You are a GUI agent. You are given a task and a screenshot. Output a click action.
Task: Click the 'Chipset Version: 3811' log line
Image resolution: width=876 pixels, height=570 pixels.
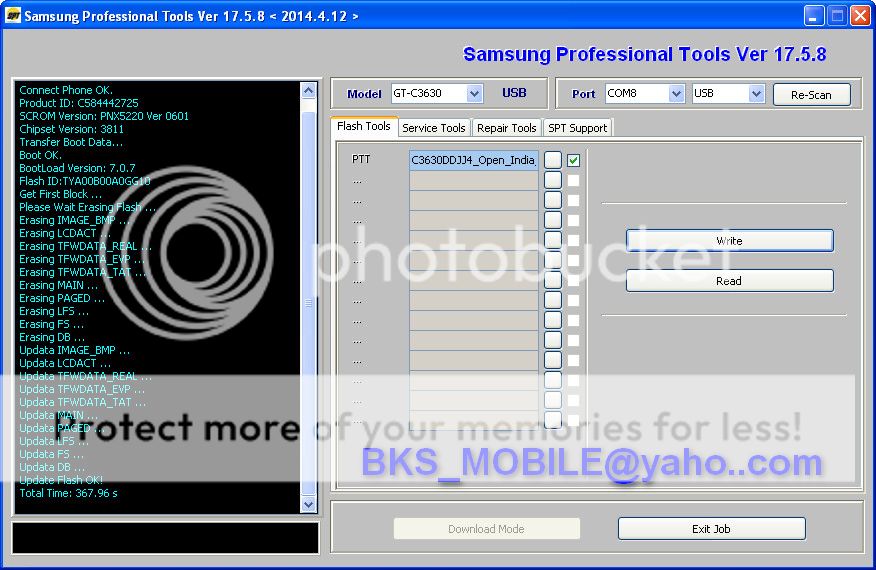click(x=72, y=129)
